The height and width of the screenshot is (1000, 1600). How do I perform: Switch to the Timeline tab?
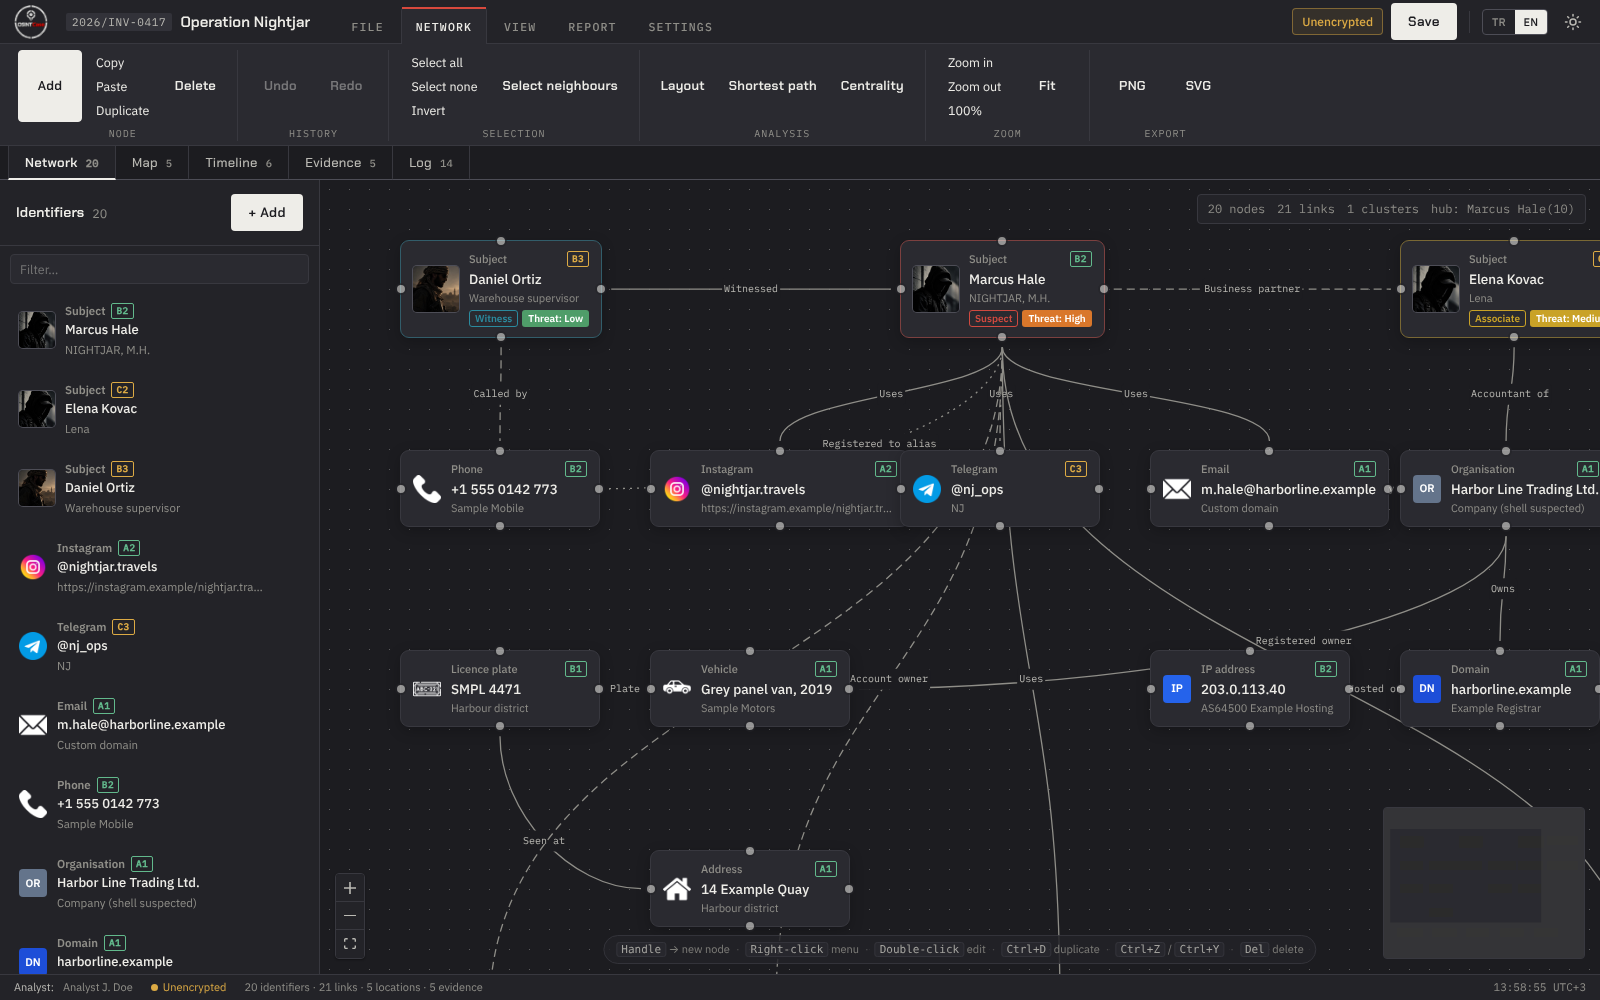pyautogui.click(x=239, y=163)
